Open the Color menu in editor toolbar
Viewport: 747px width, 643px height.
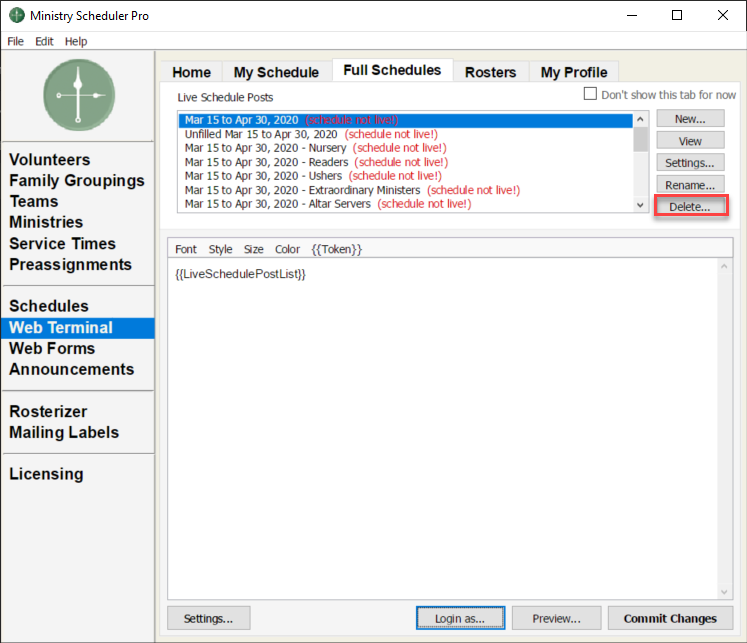(287, 249)
